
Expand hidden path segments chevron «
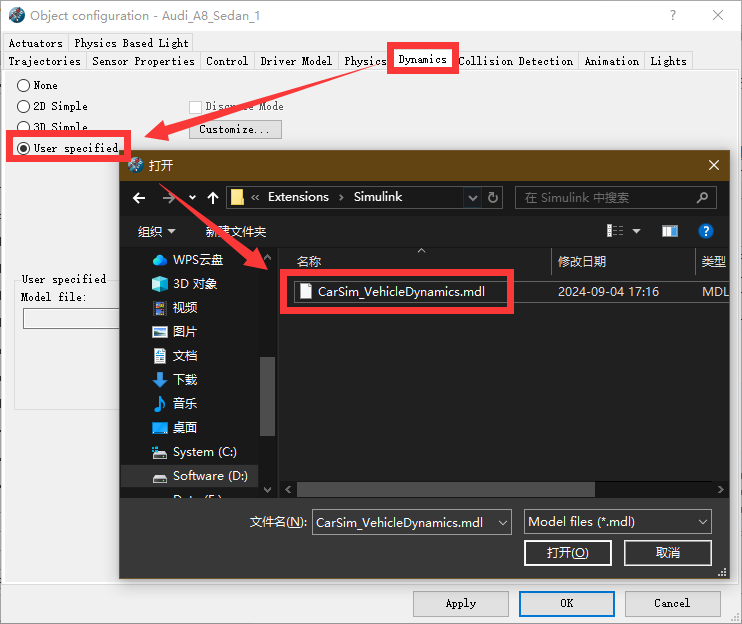(255, 197)
